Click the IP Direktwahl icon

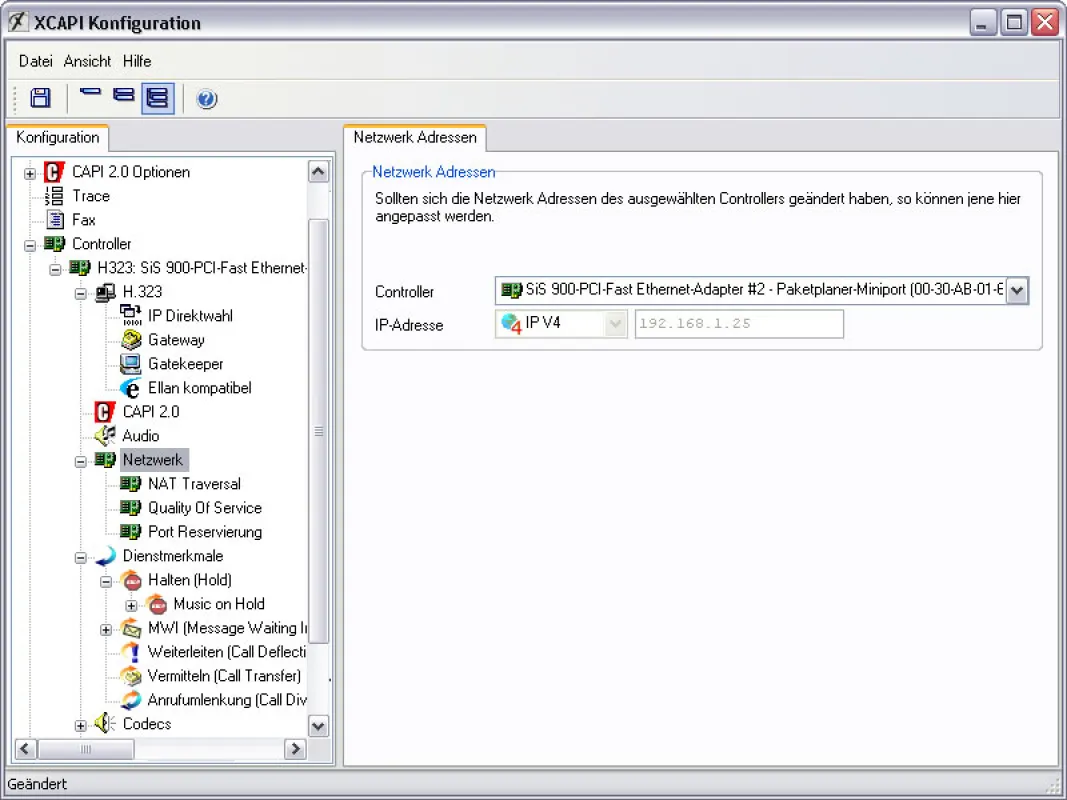131,315
